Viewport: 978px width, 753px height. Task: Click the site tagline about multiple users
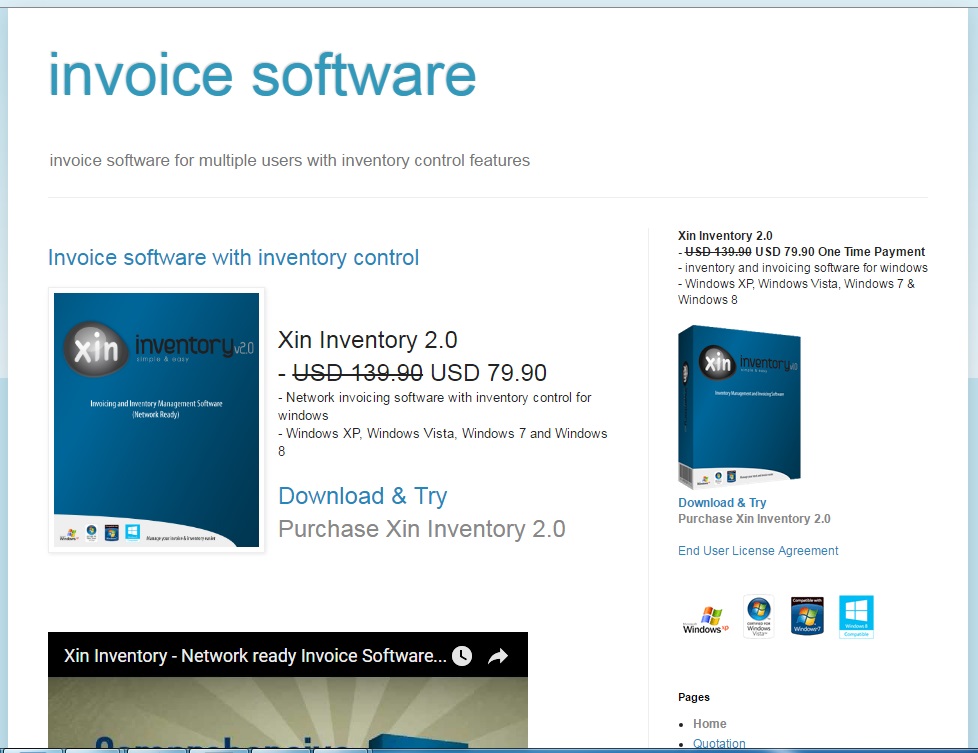[289, 160]
